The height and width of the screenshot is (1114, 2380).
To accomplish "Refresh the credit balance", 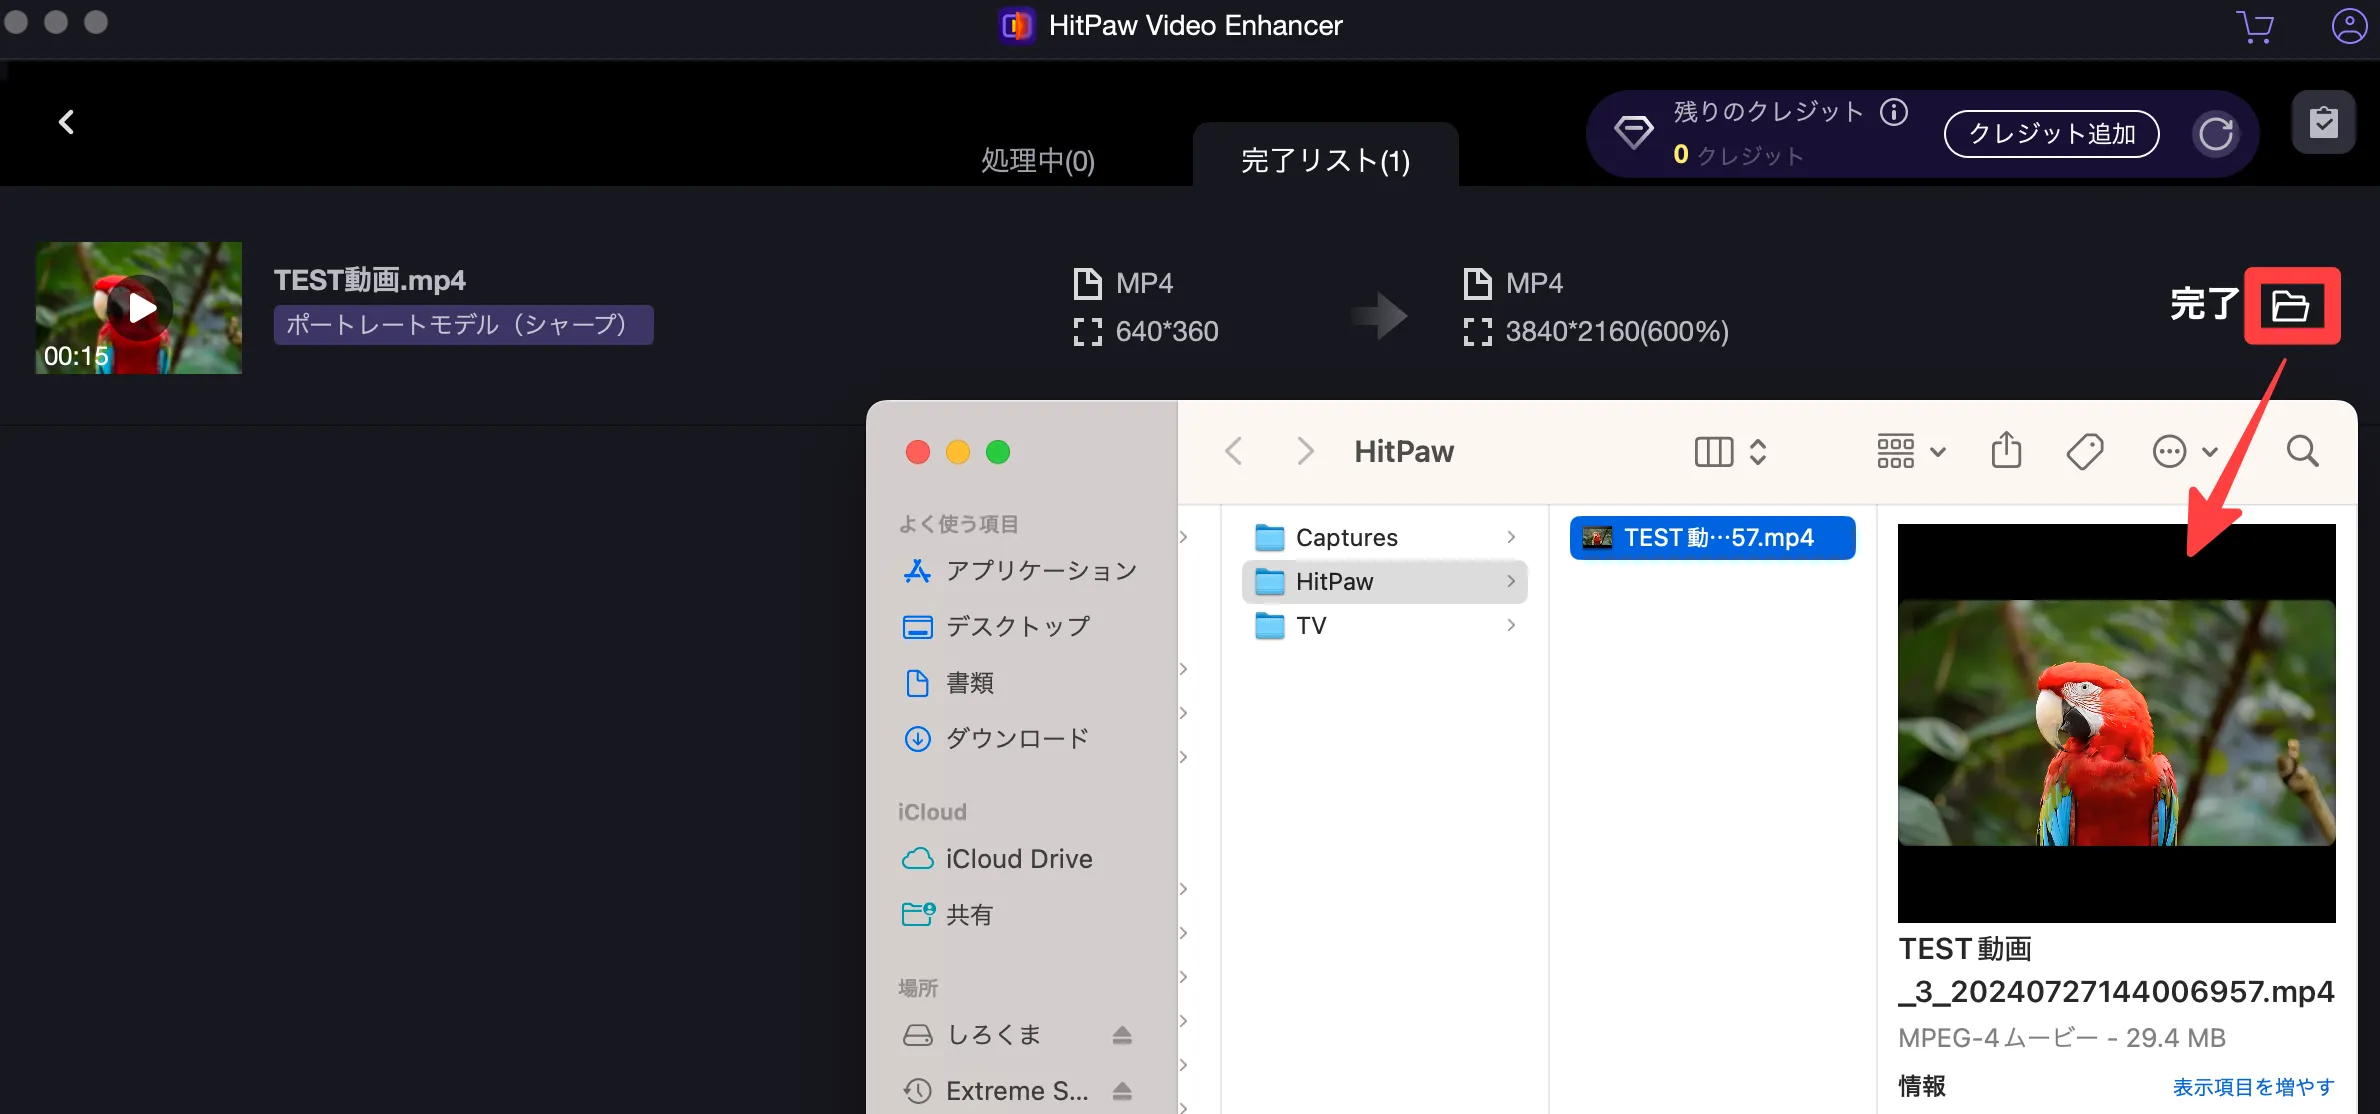I will pos(2215,134).
